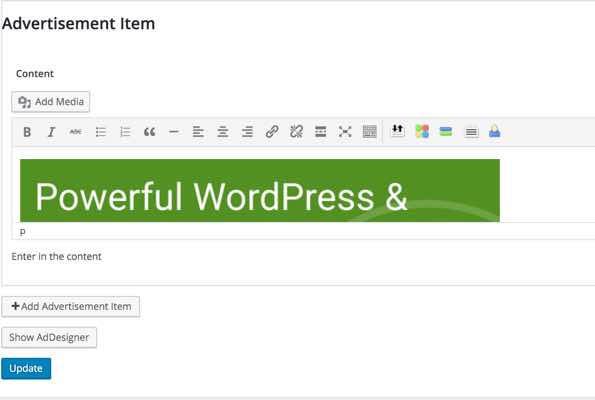Image resolution: width=595 pixels, height=400 pixels.
Task: Click the Add Media button
Action: 50,102
